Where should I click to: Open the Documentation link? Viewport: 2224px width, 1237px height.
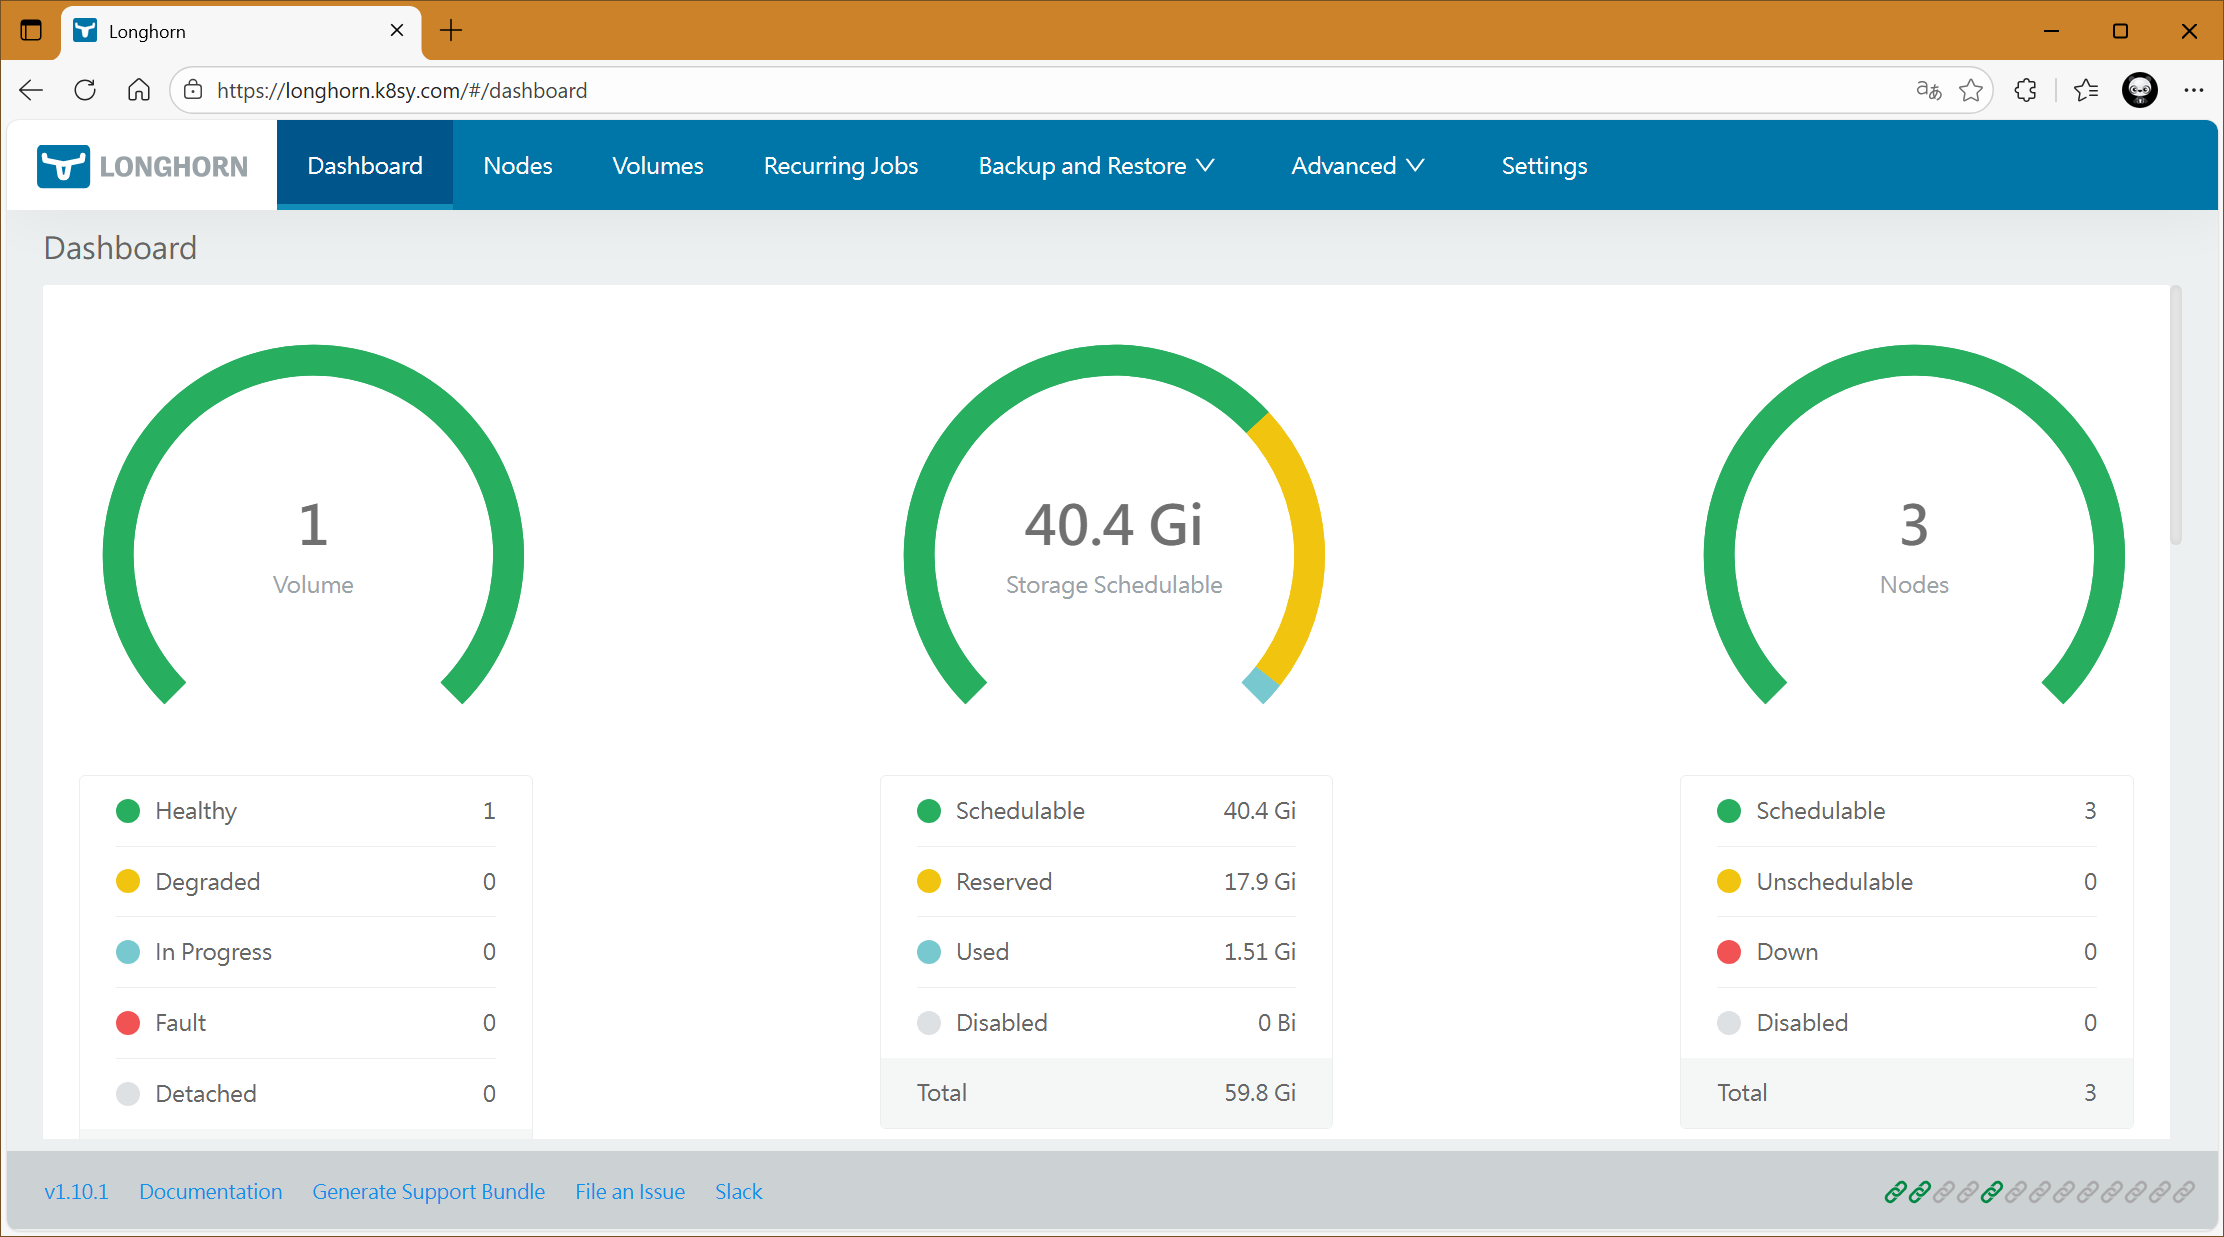coord(210,1192)
